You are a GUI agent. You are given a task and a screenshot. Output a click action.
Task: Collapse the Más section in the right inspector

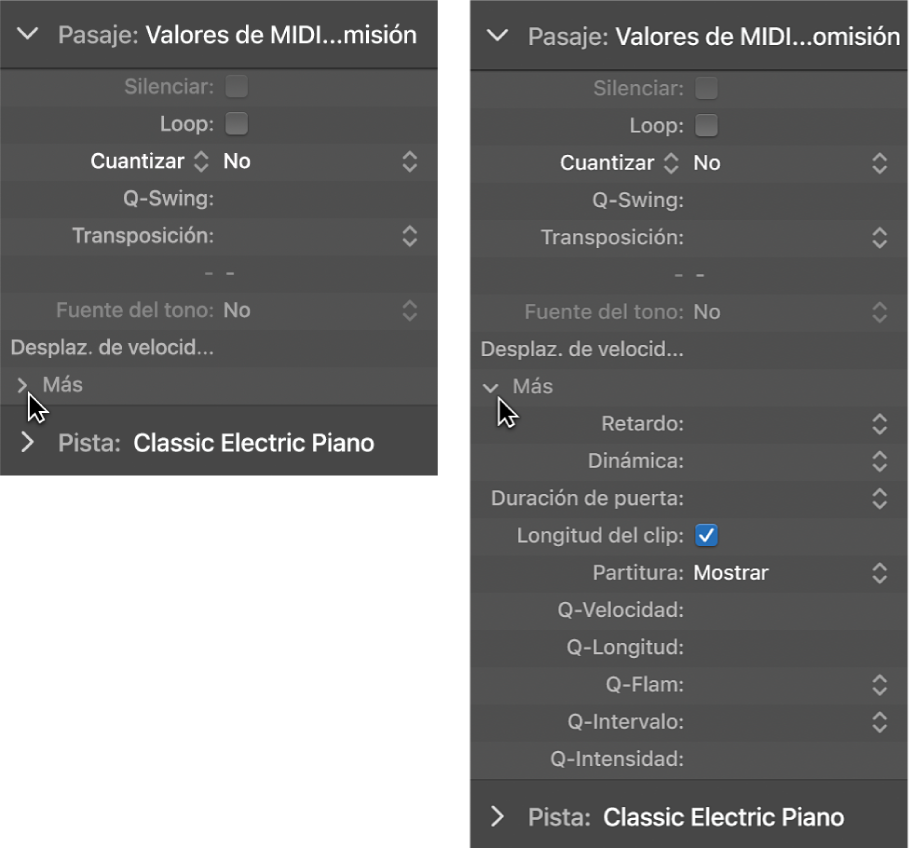491,386
